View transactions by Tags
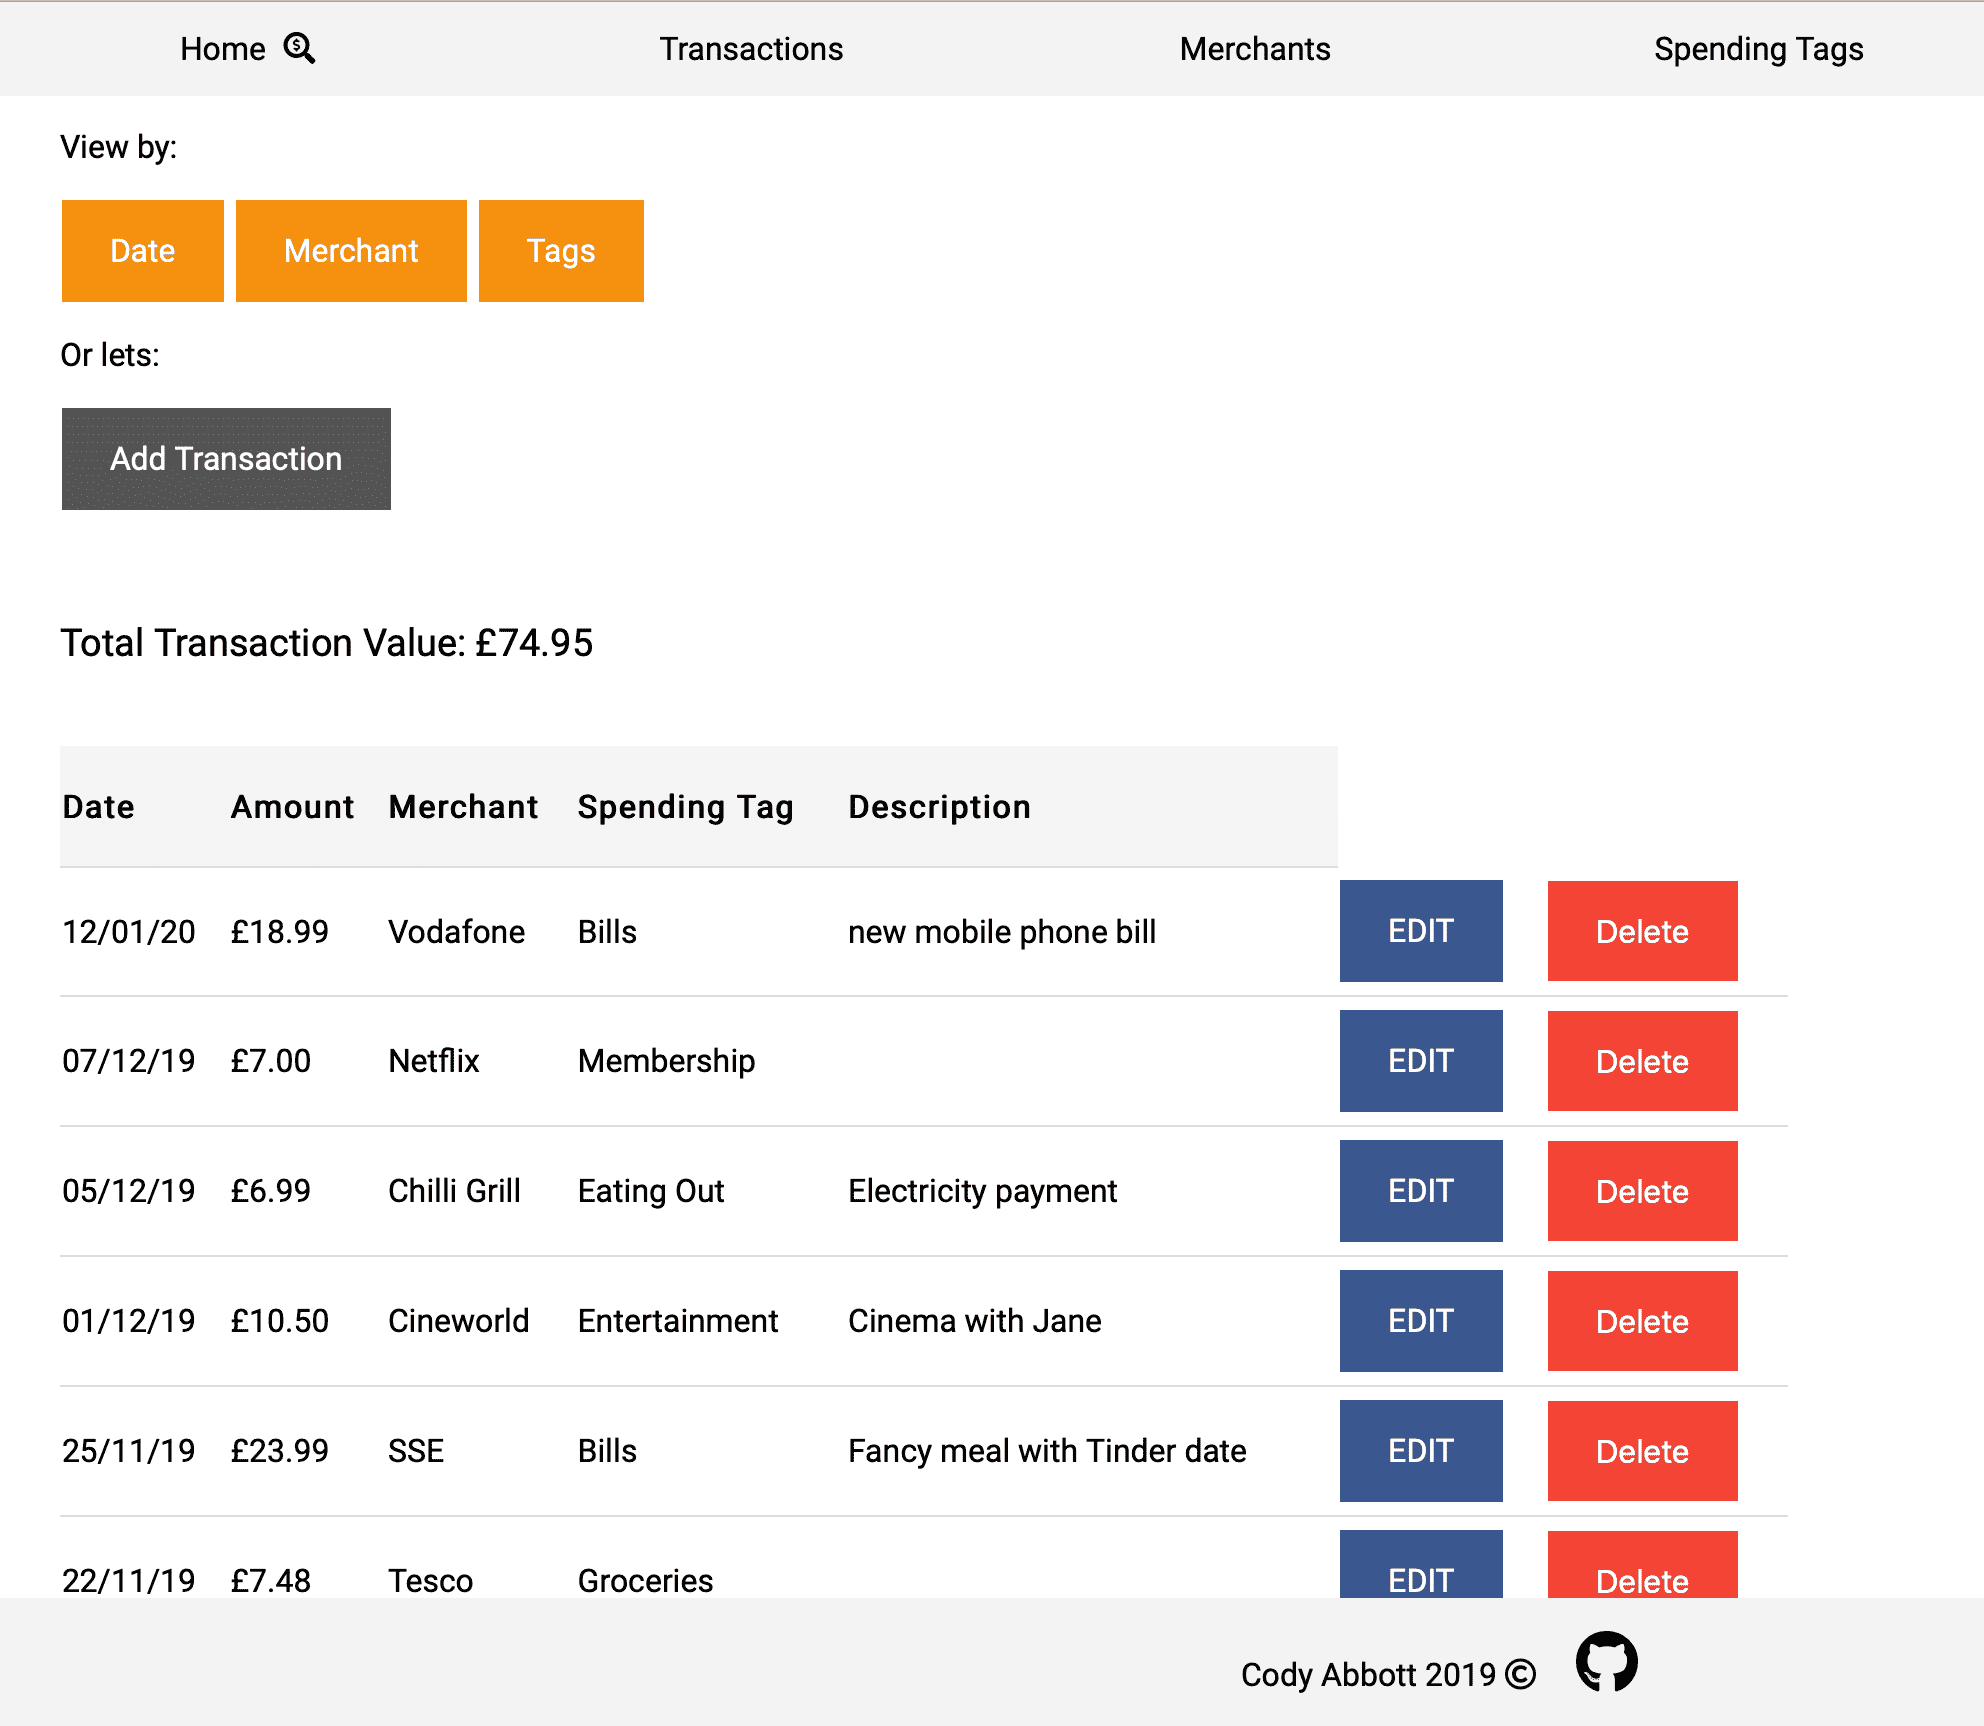The height and width of the screenshot is (1726, 1984). pyautogui.click(x=561, y=251)
